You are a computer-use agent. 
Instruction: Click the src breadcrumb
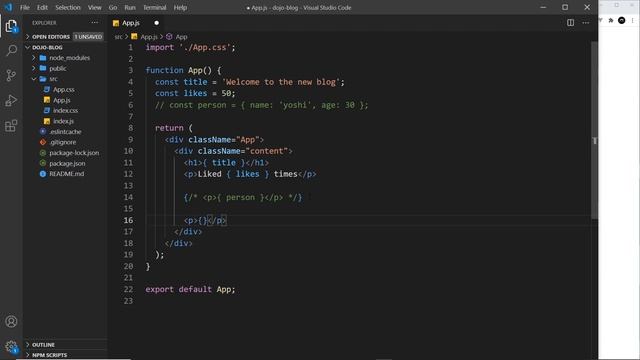pos(118,37)
